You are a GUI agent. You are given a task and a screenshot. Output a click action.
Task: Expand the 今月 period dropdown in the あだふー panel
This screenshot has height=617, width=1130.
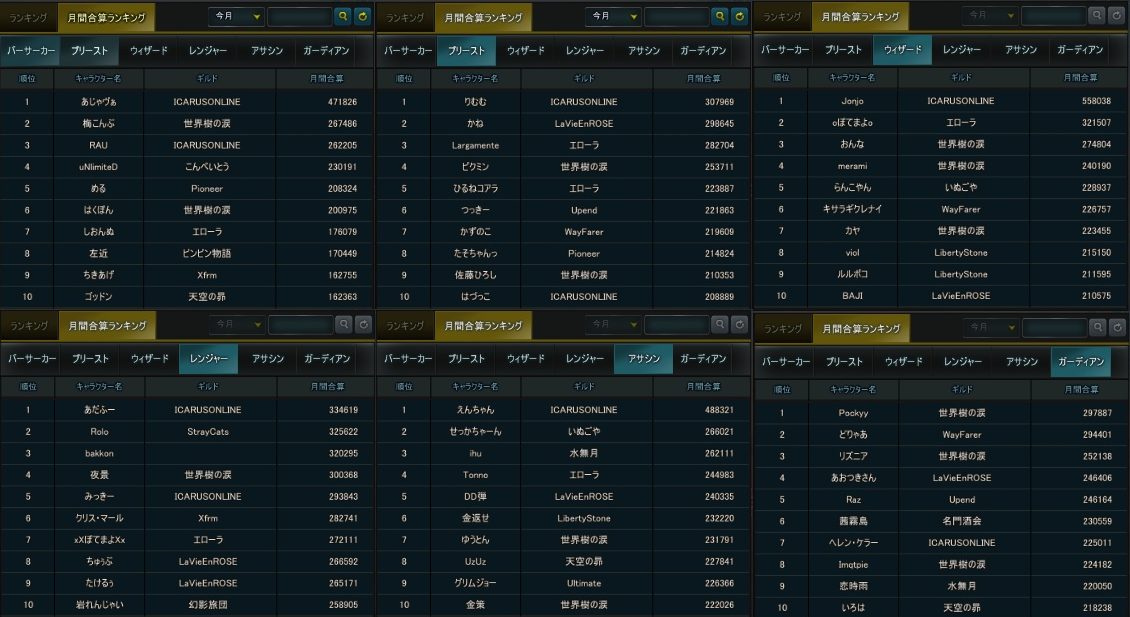point(238,324)
